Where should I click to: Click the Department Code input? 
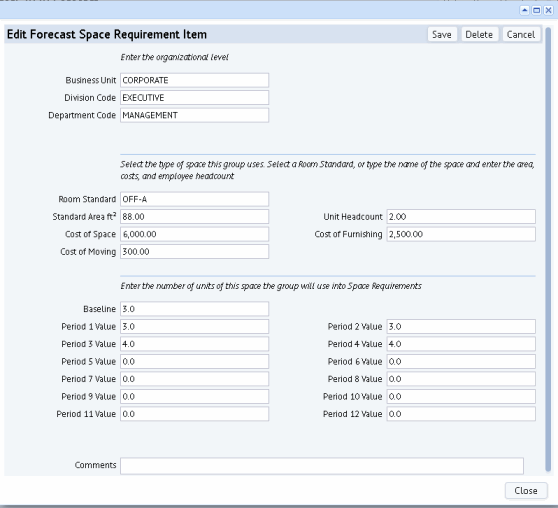point(194,115)
